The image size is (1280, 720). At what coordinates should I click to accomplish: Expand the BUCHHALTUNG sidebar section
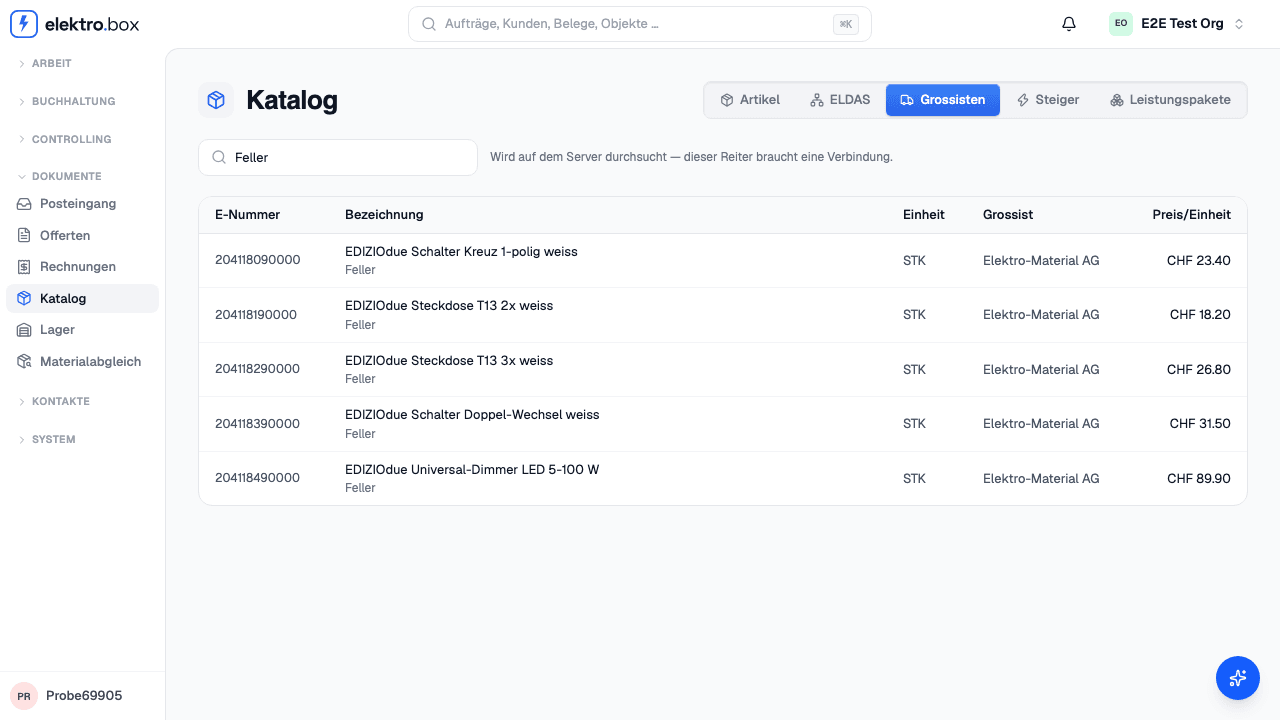pos(82,101)
